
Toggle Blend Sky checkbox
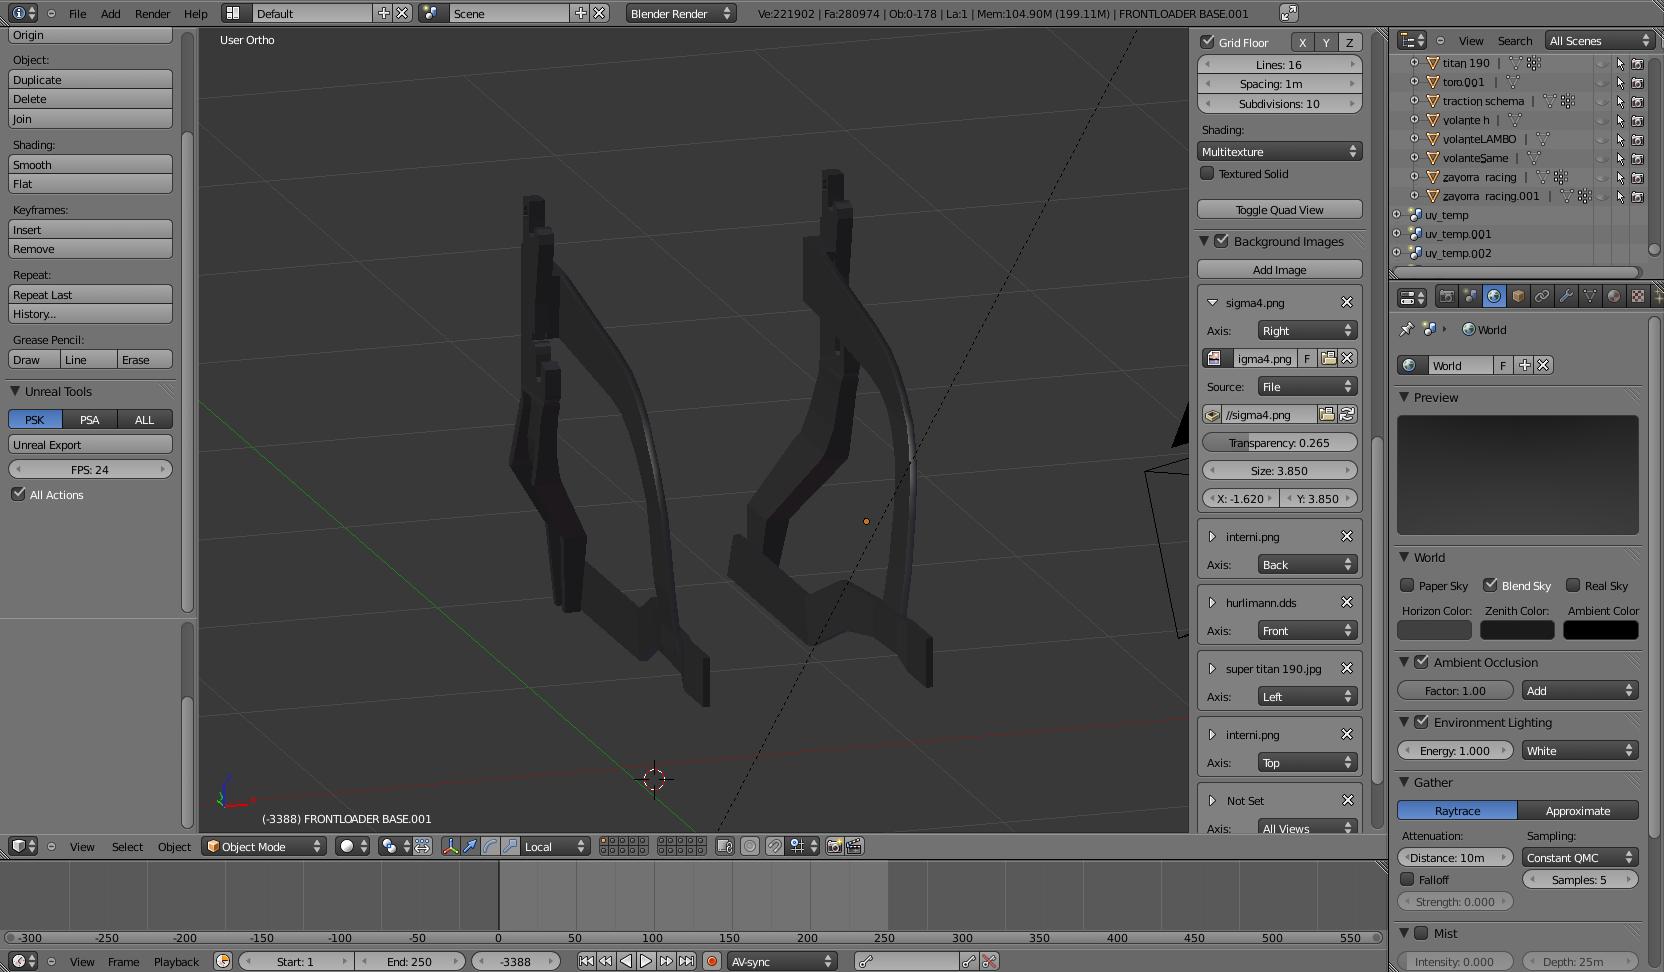1490,585
